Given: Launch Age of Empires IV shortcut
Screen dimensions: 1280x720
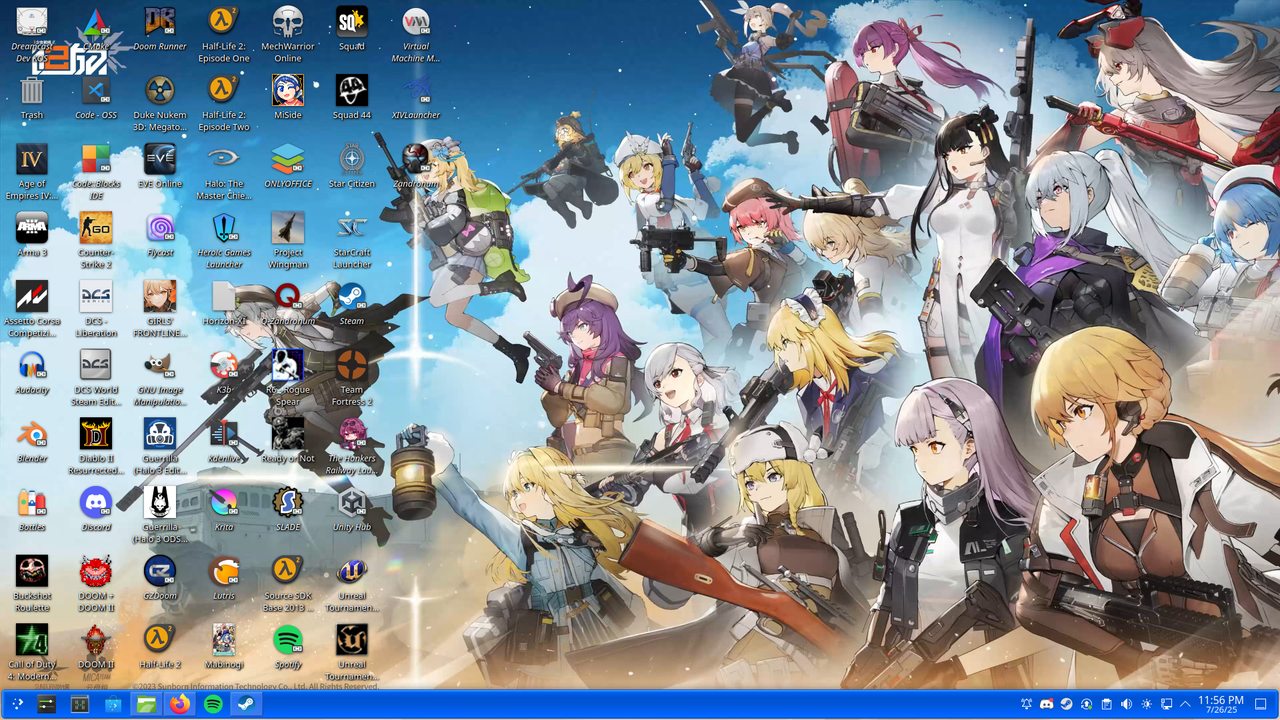Looking at the screenshot, I should (x=32, y=160).
